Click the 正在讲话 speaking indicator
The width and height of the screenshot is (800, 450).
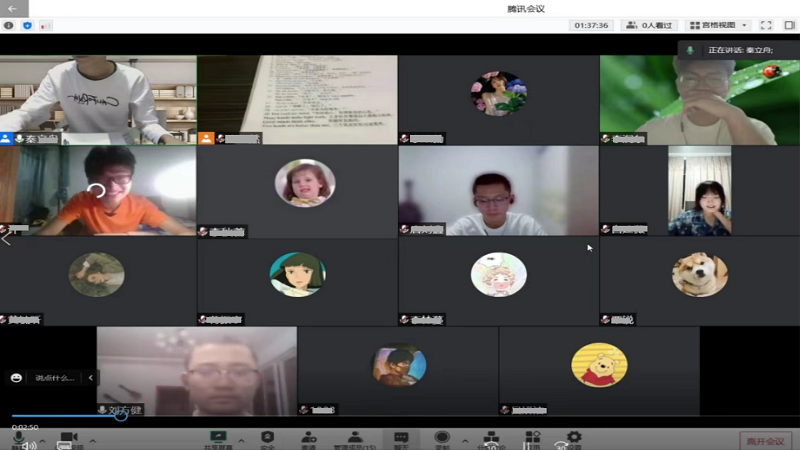740,50
